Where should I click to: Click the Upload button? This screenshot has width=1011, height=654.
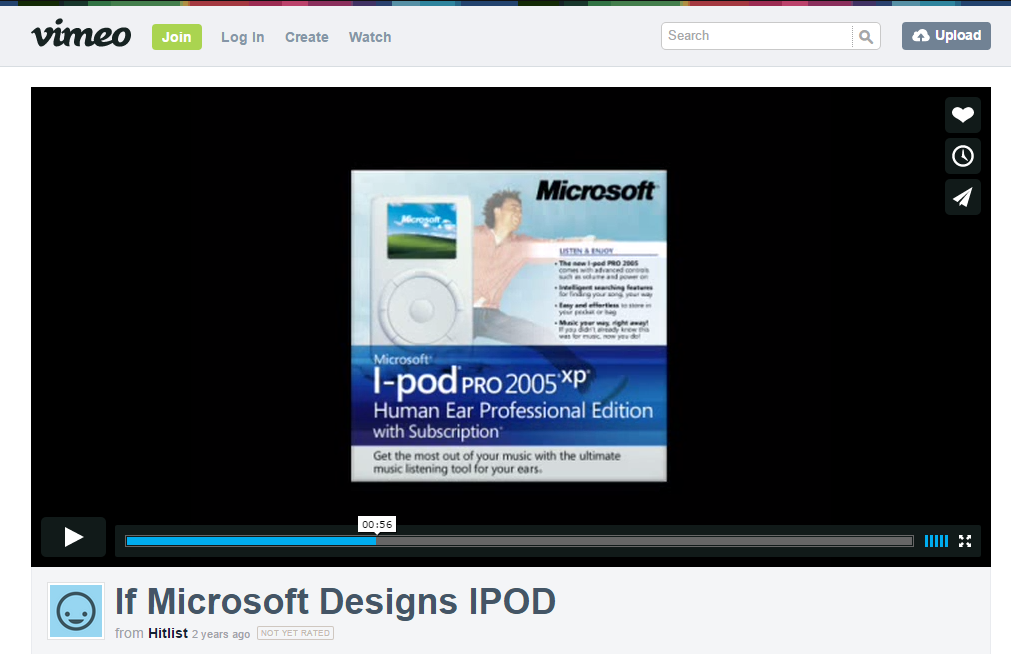[946, 35]
